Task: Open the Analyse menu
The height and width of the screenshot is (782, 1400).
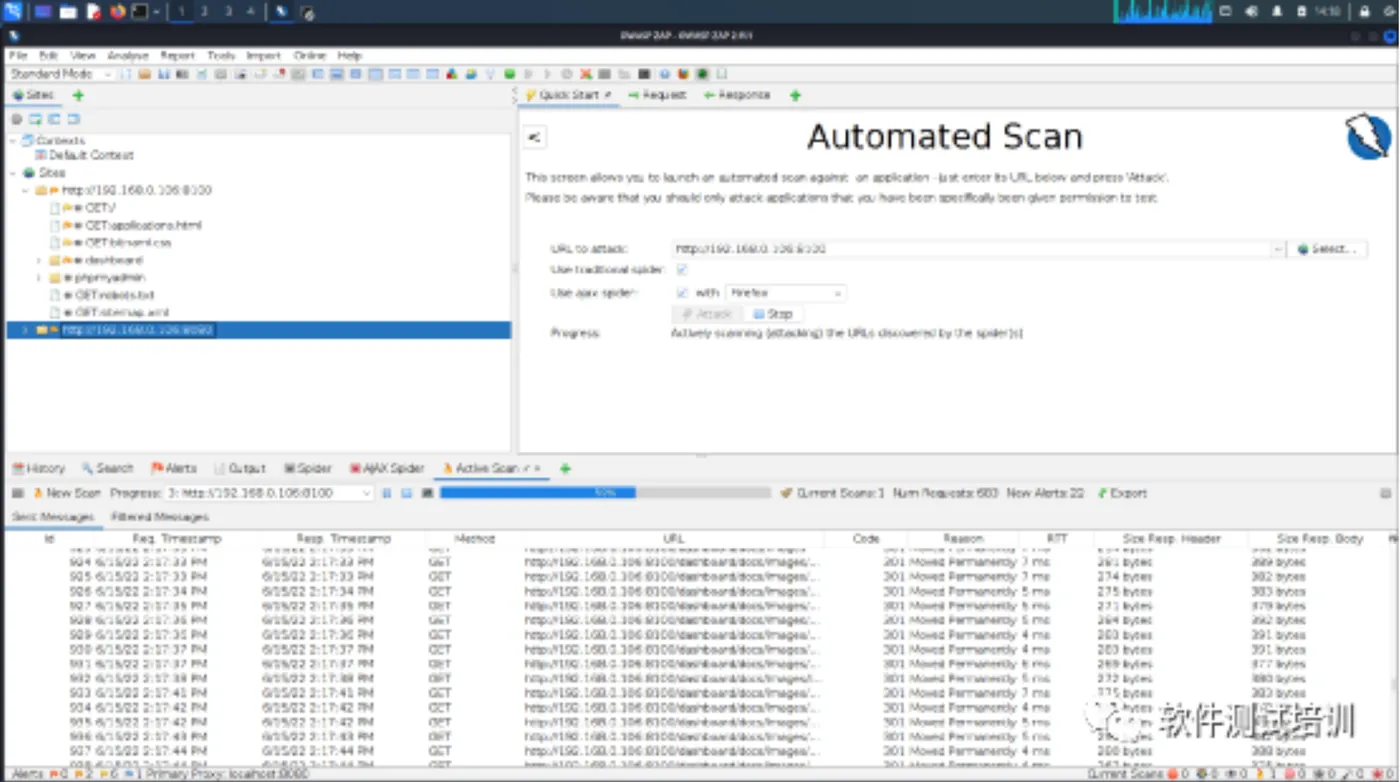Action: 128,56
